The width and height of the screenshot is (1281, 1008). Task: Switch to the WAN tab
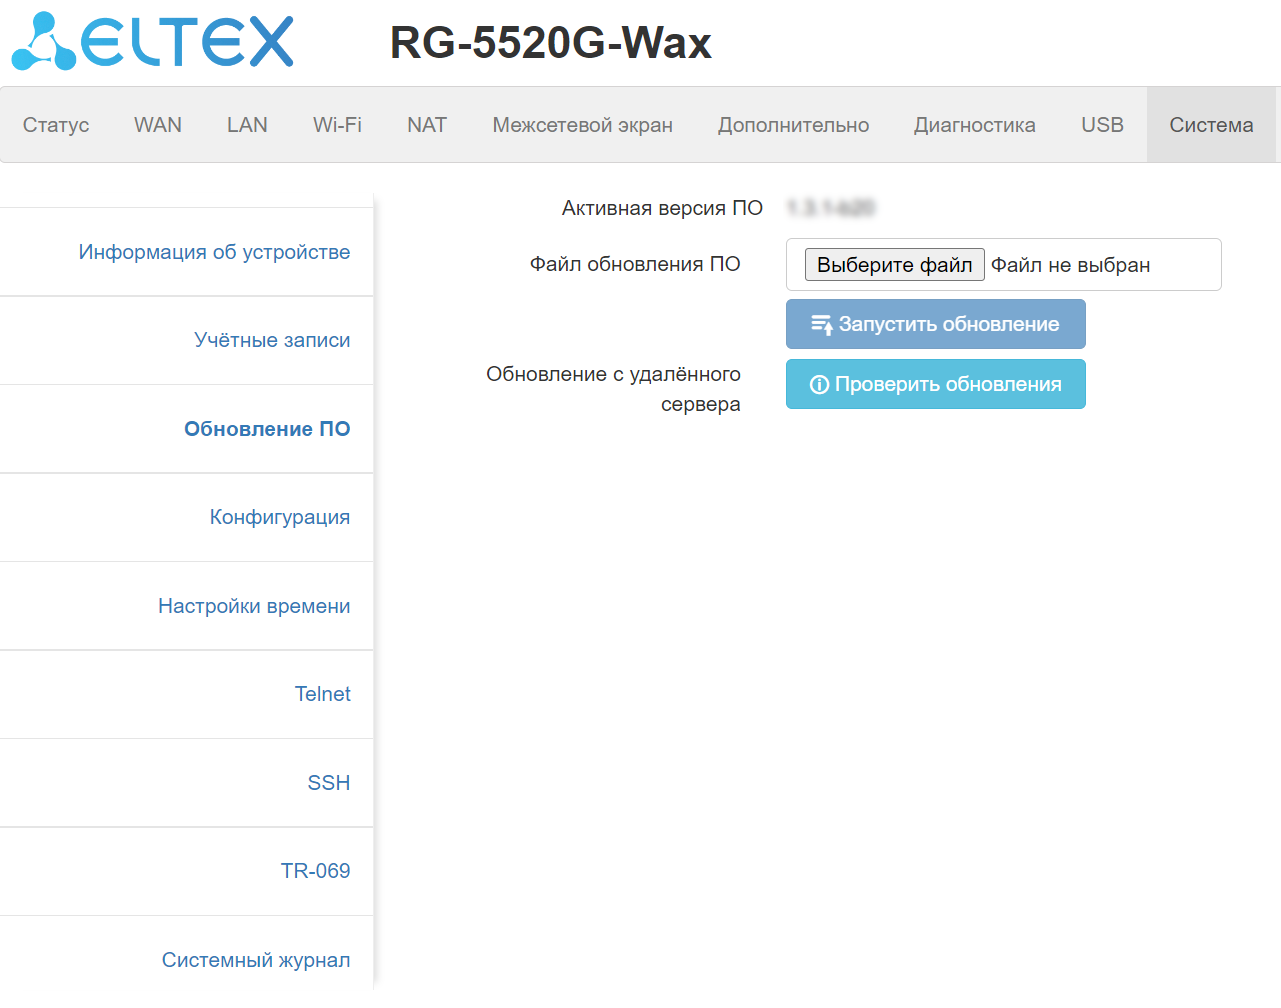tap(158, 125)
